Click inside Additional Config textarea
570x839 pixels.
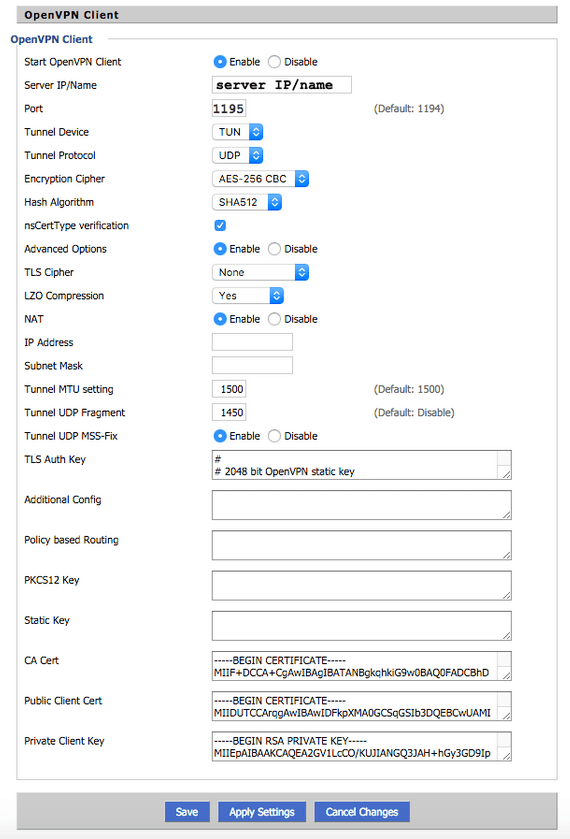click(x=362, y=506)
